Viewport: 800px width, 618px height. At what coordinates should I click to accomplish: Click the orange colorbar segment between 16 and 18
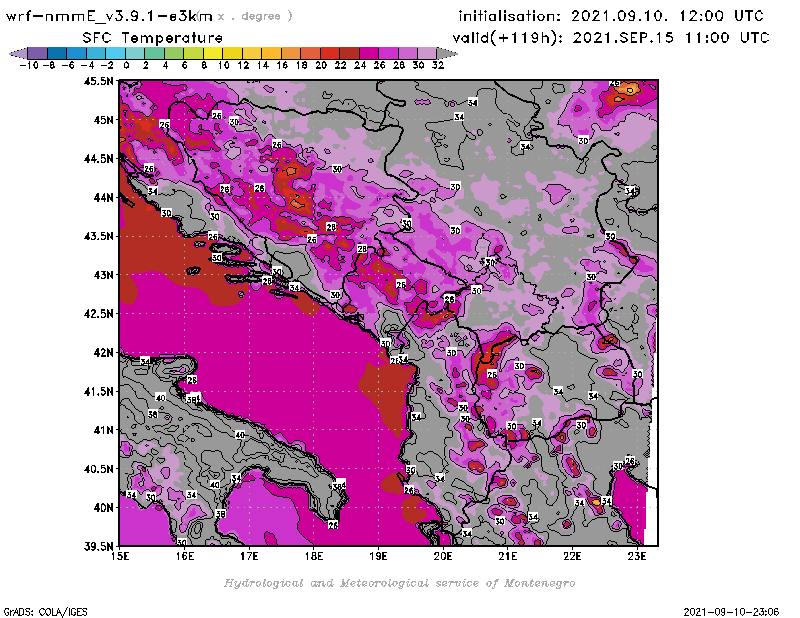(x=291, y=53)
